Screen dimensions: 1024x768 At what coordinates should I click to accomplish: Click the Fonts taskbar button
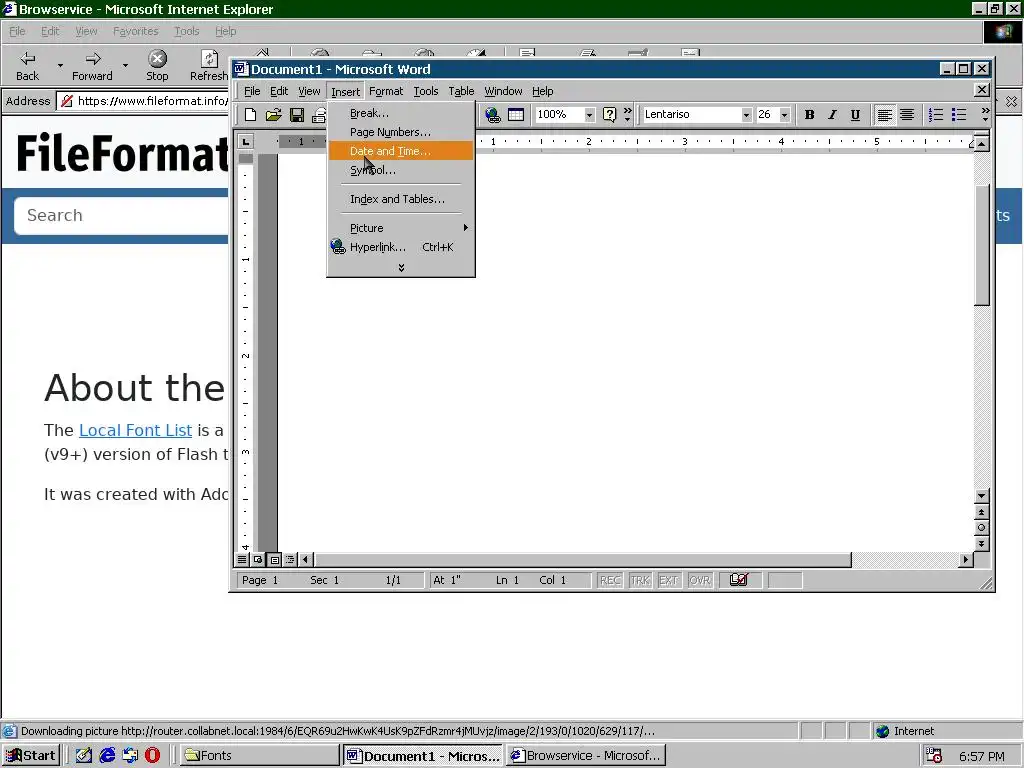pos(259,756)
